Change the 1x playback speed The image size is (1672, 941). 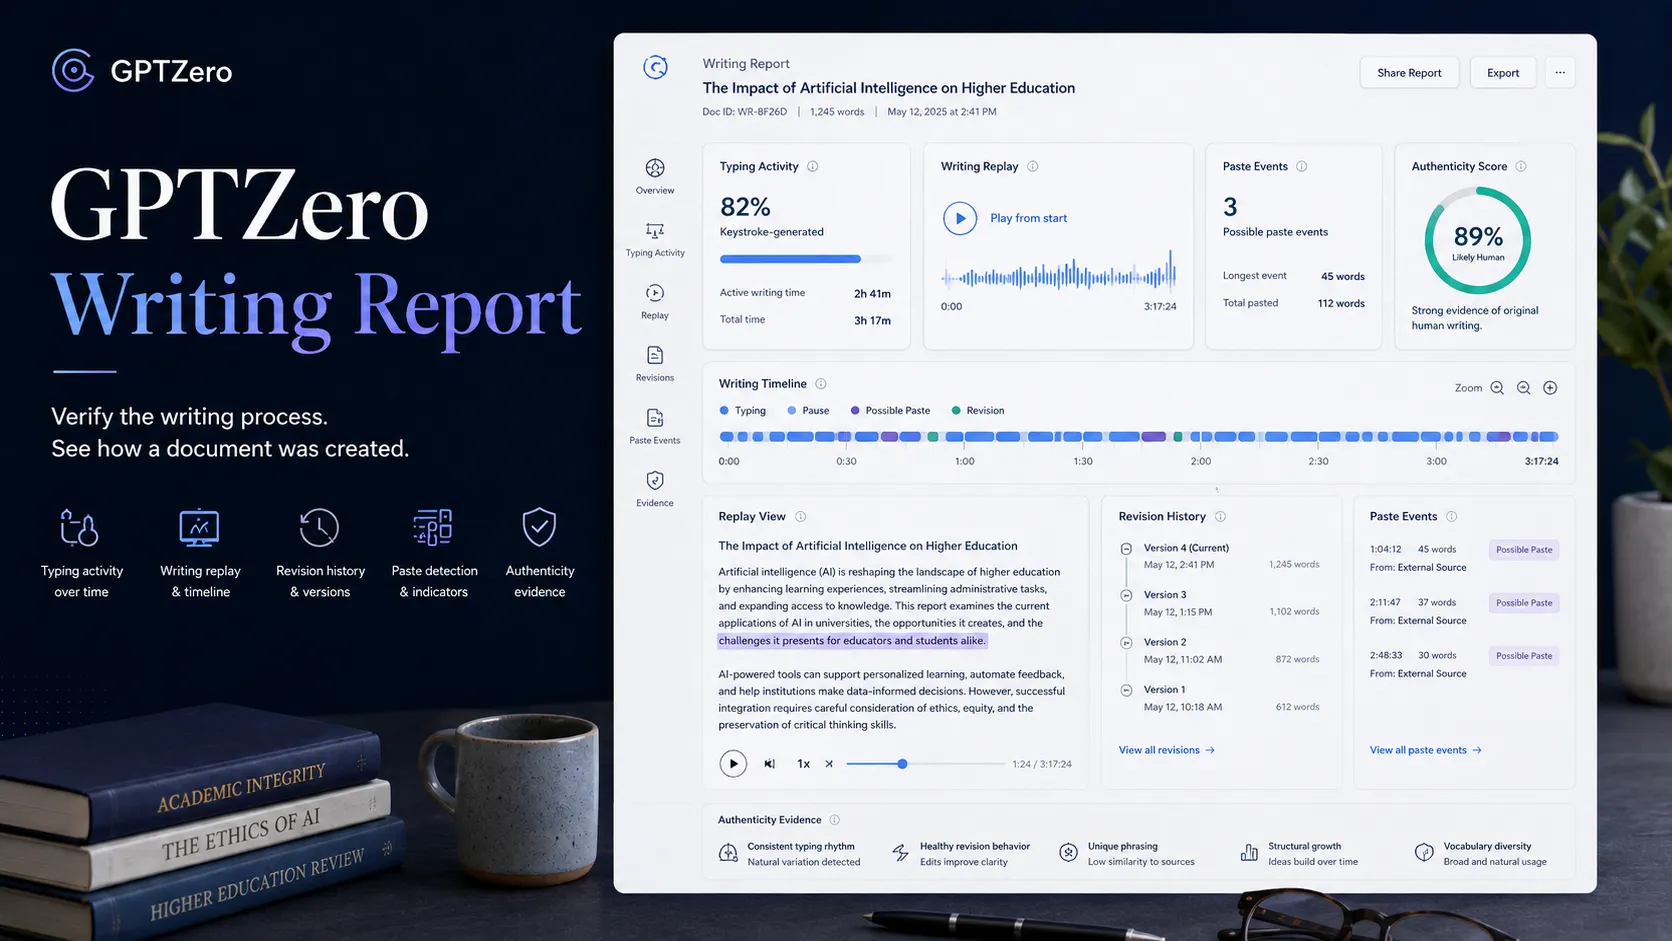tap(803, 764)
